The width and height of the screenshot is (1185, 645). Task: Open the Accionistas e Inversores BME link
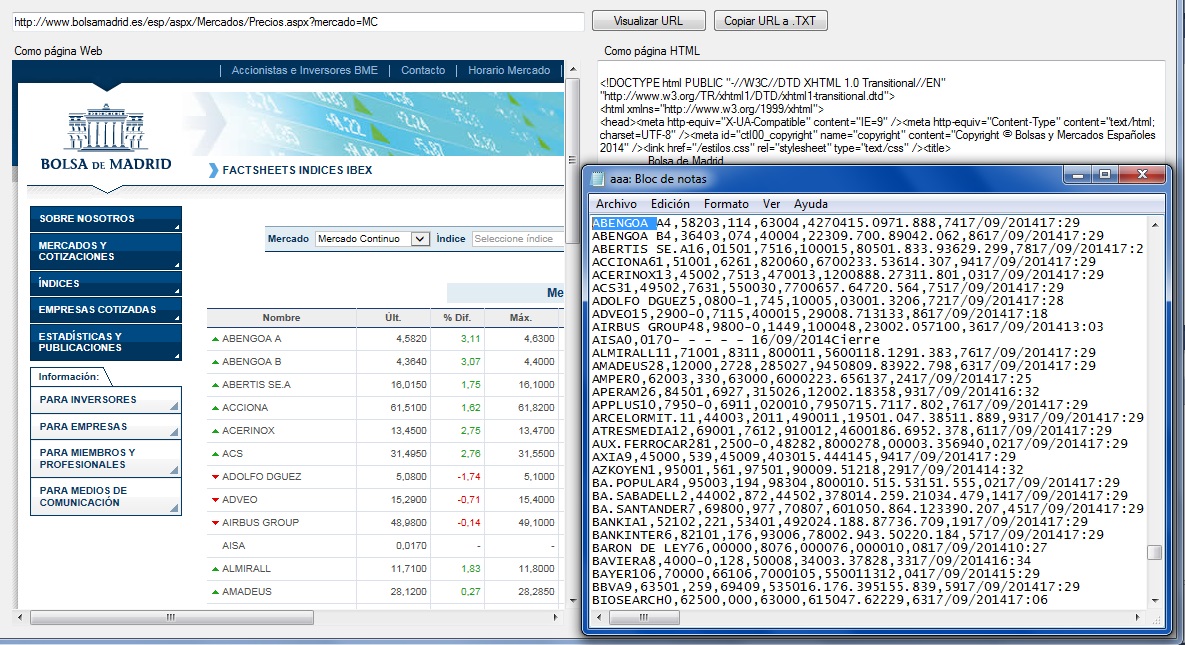[305, 70]
